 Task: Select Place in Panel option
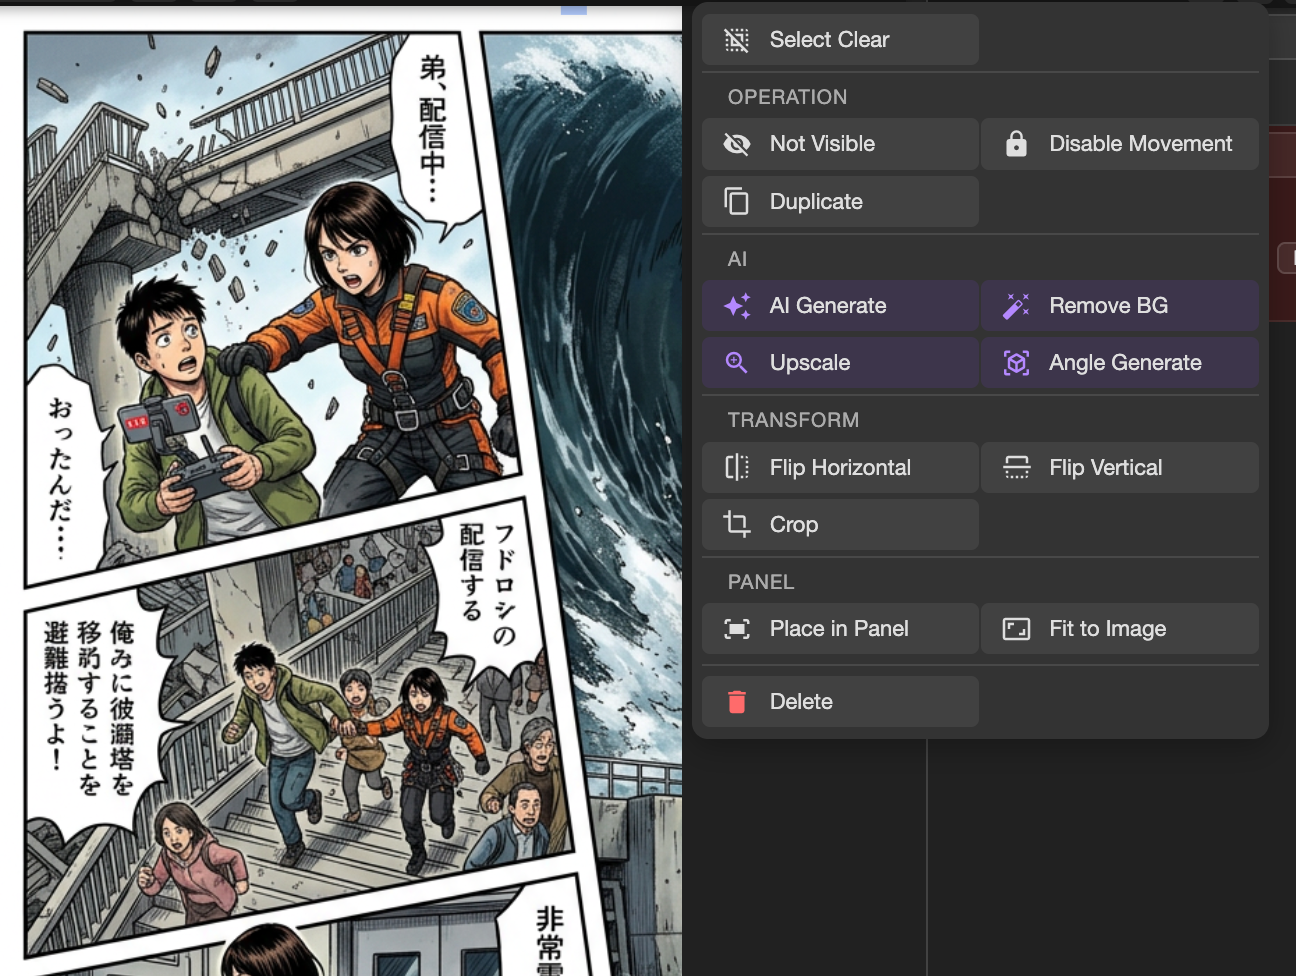click(840, 629)
